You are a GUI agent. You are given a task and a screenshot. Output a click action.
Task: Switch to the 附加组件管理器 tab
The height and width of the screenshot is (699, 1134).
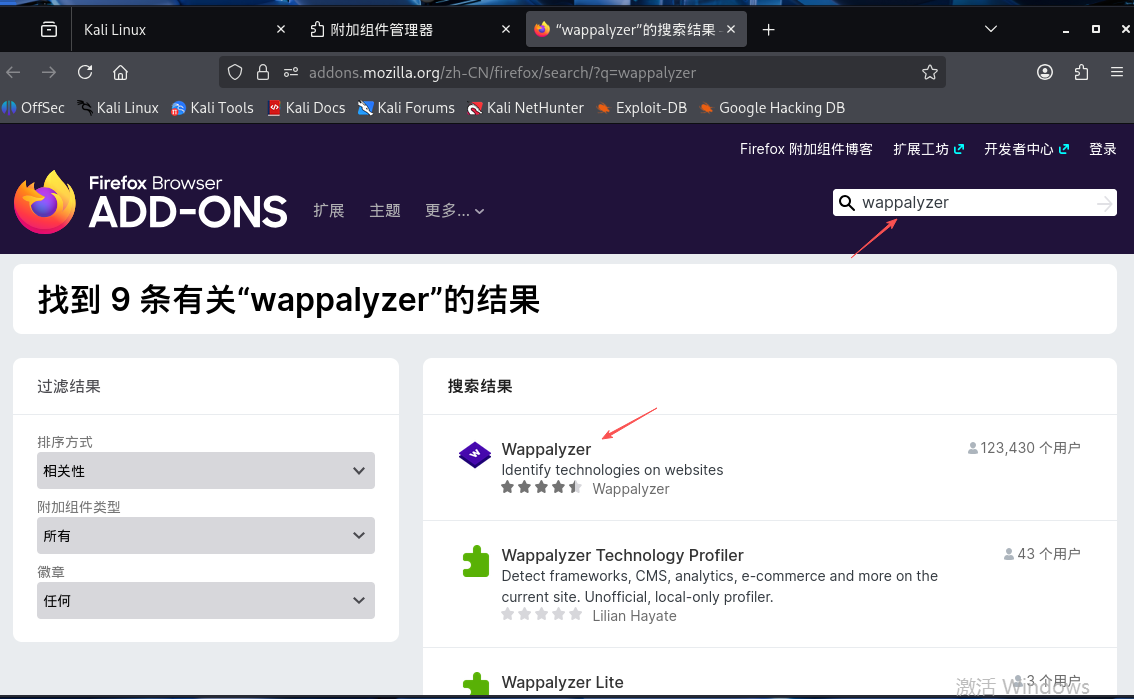(x=409, y=30)
